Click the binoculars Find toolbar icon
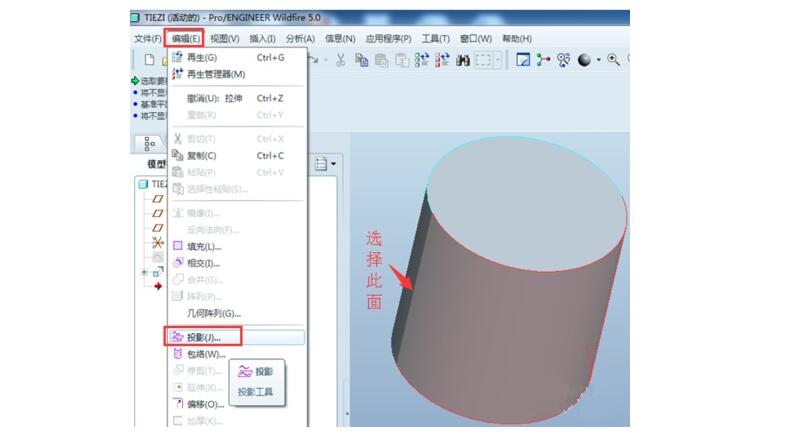 point(463,61)
